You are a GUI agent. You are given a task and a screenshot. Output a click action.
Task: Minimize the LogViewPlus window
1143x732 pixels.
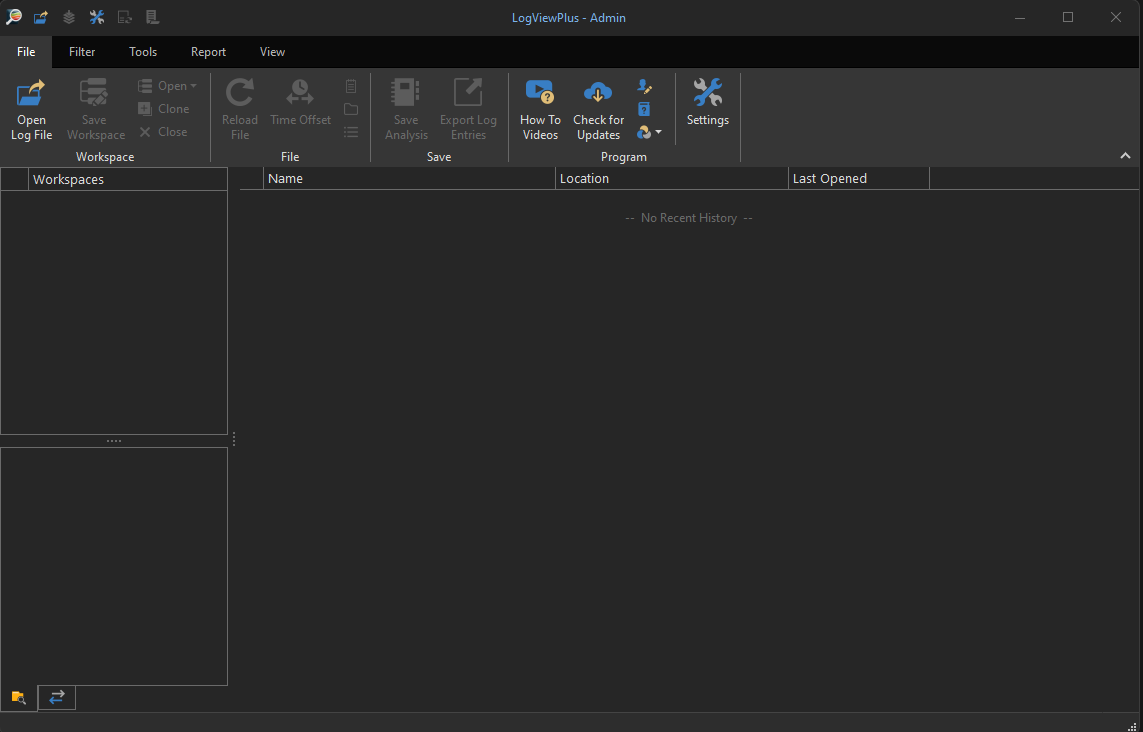point(1021,17)
